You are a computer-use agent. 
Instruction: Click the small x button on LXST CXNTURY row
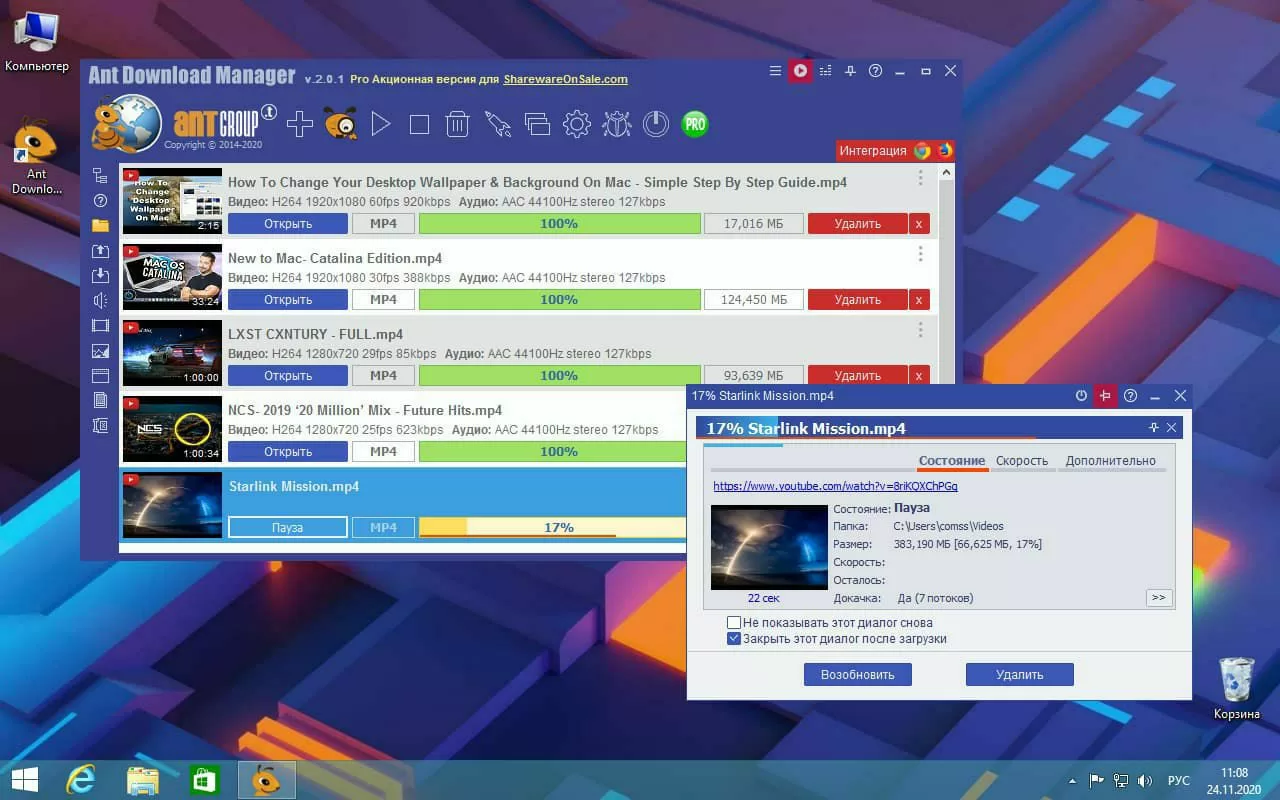click(919, 375)
